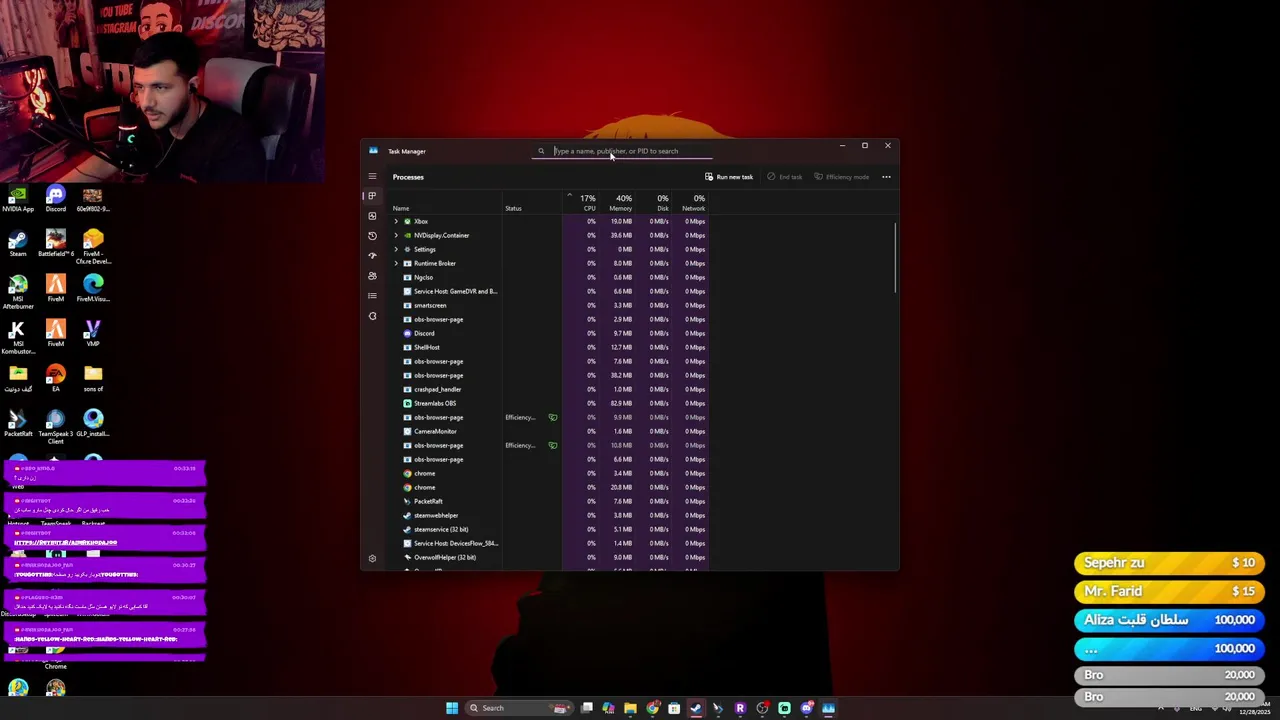Select the ShellHost process row
The image size is (1280, 720).
549,347
